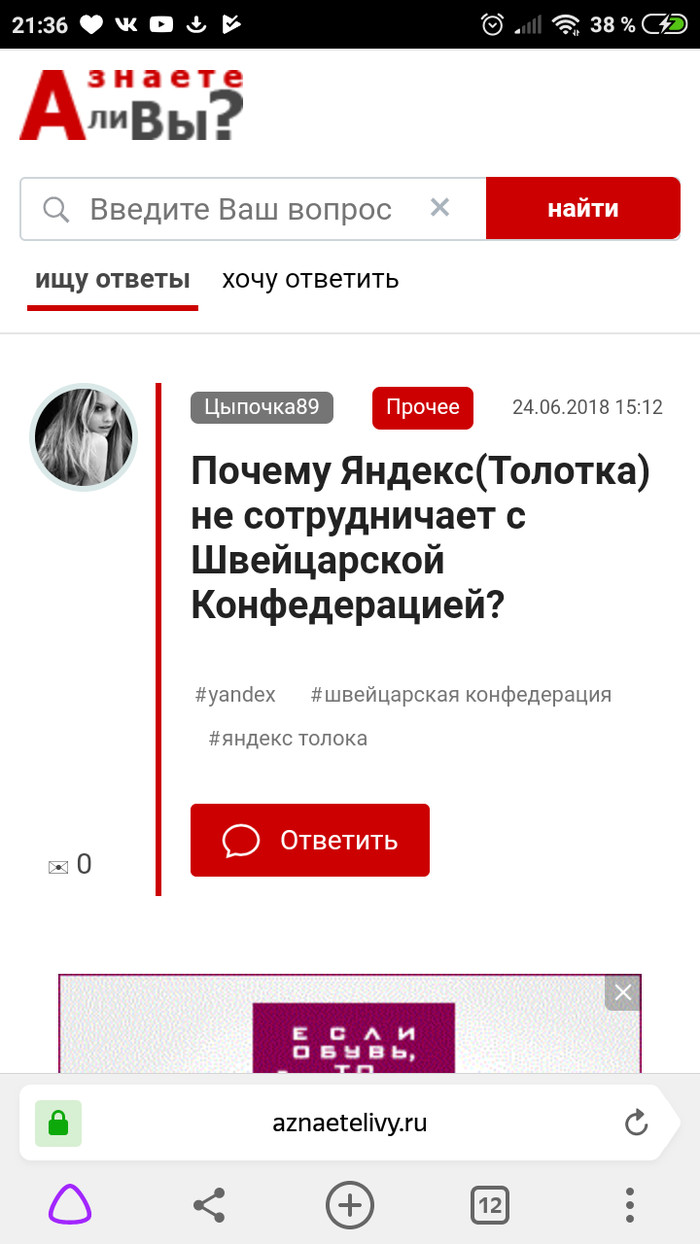Open the tab switcher showing 12 tabs
This screenshot has height=1244, width=700.
(489, 1205)
